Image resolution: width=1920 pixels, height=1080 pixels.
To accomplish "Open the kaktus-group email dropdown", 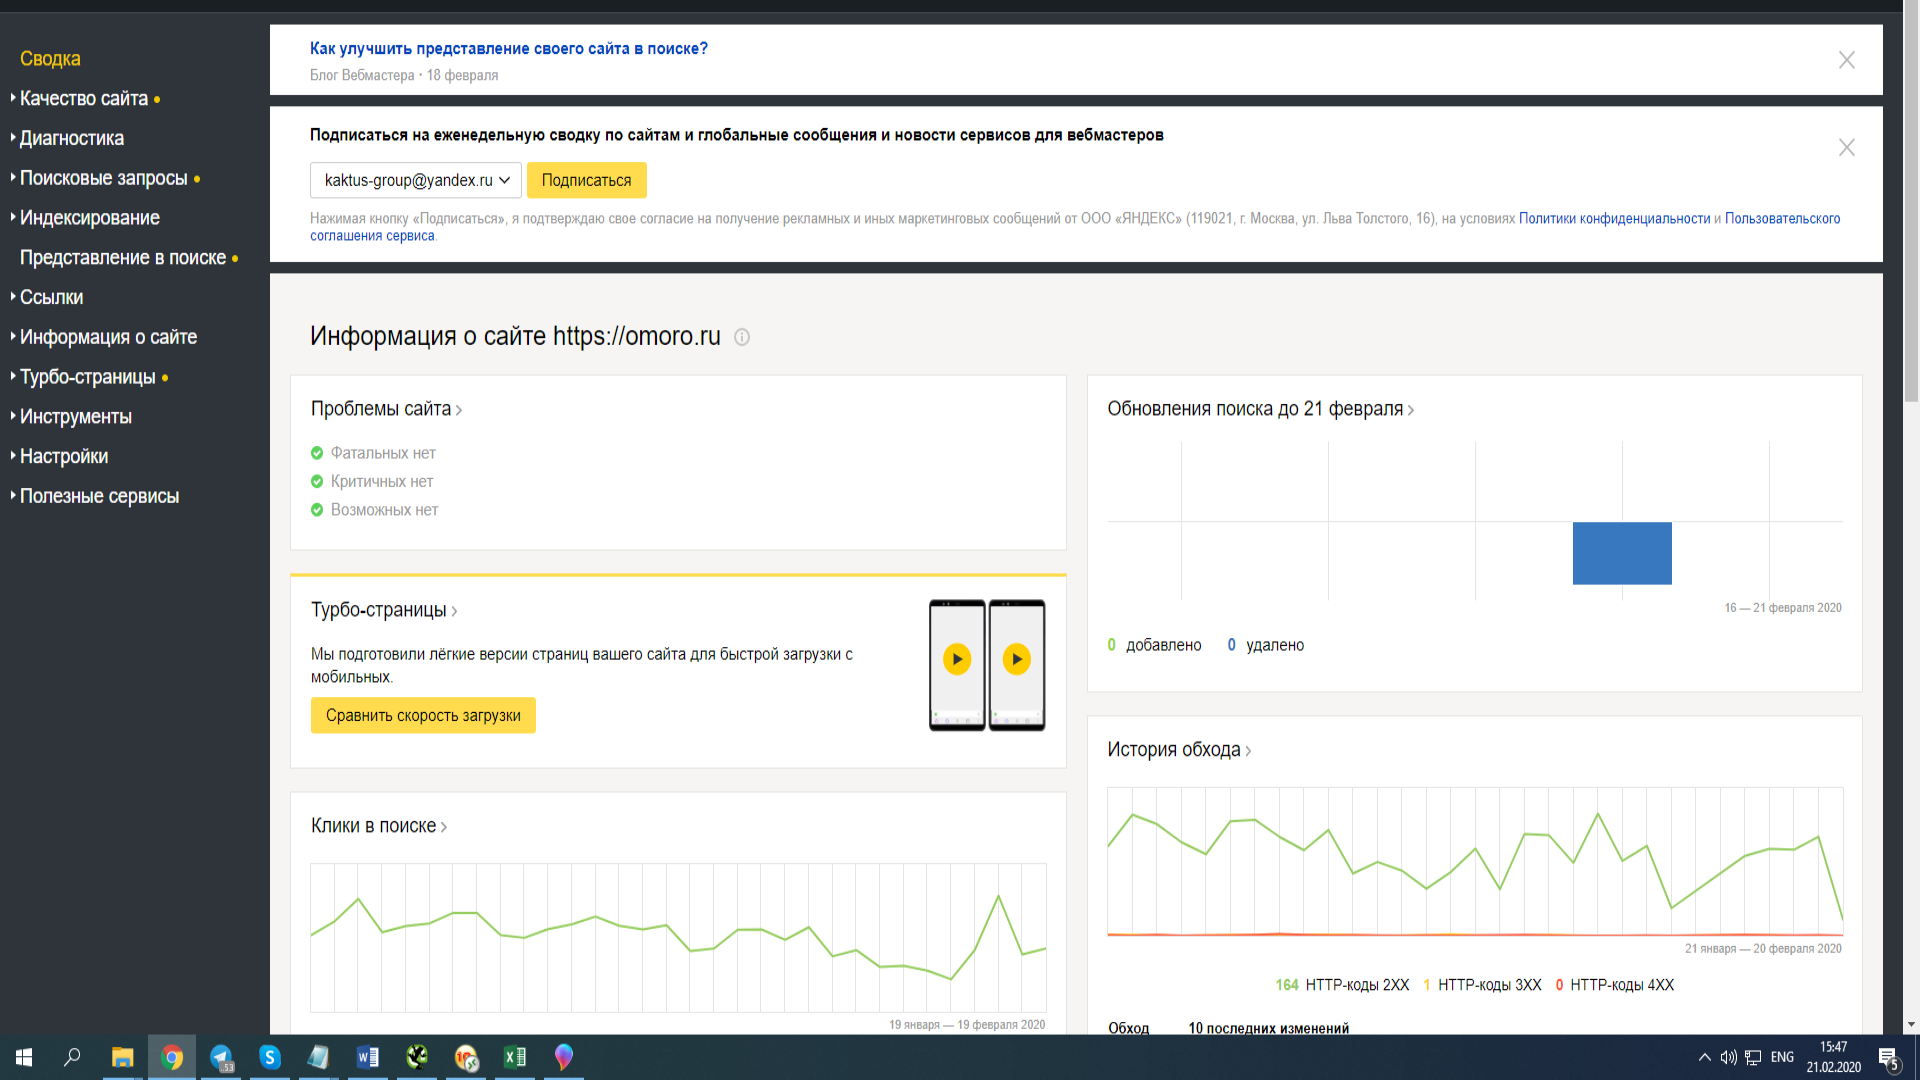I will [415, 180].
